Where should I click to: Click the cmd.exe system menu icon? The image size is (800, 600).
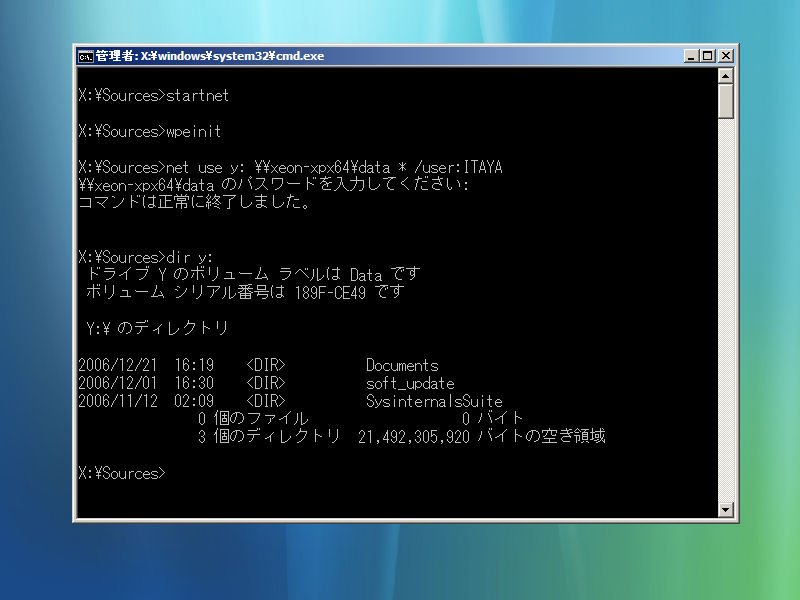coord(85,56)
